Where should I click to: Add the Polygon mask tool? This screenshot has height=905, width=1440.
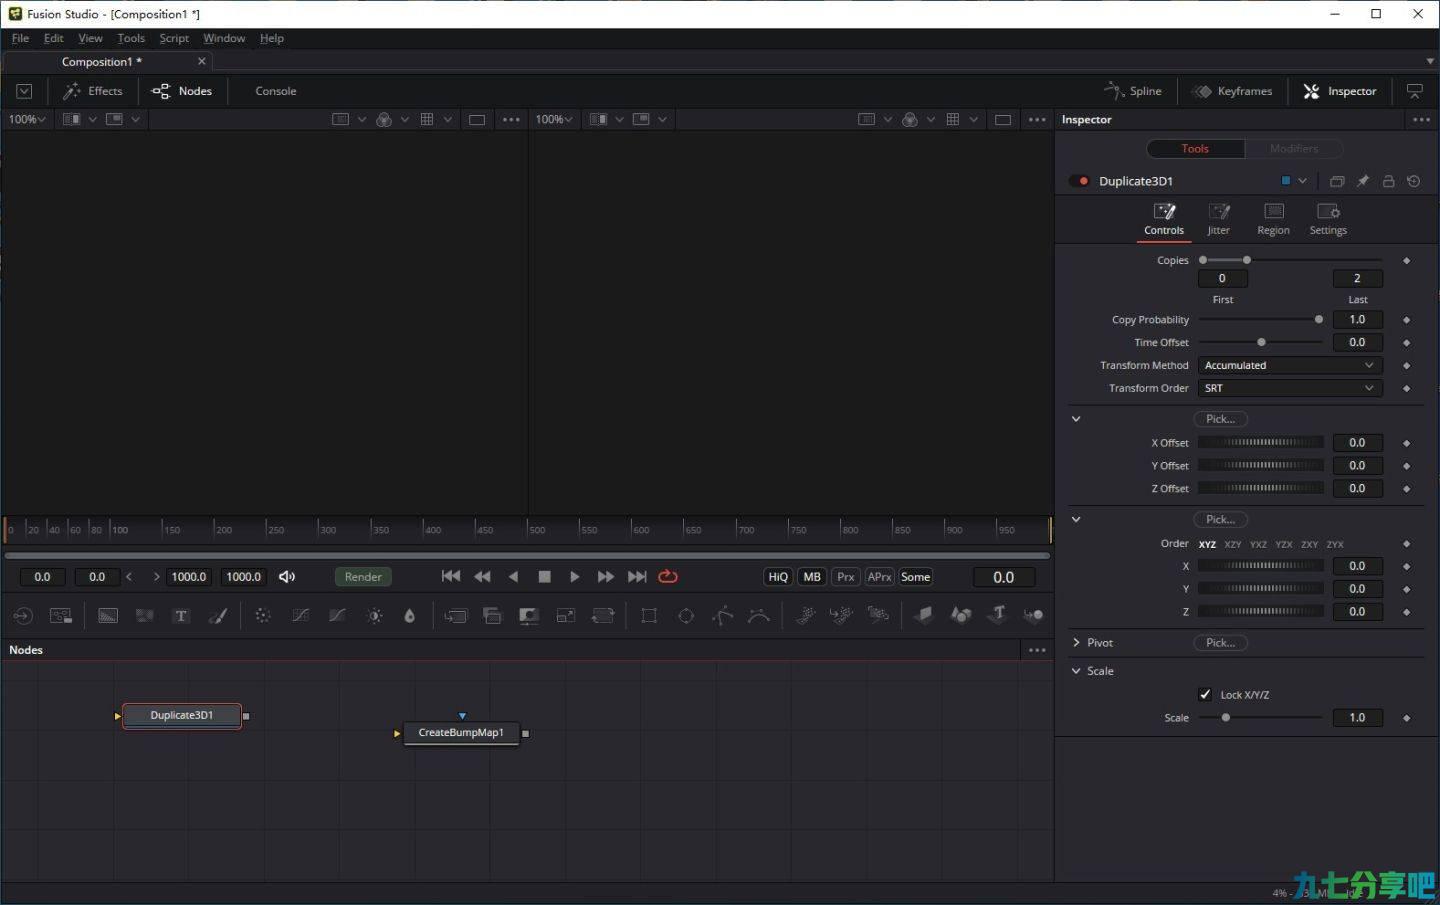(722, 616)
